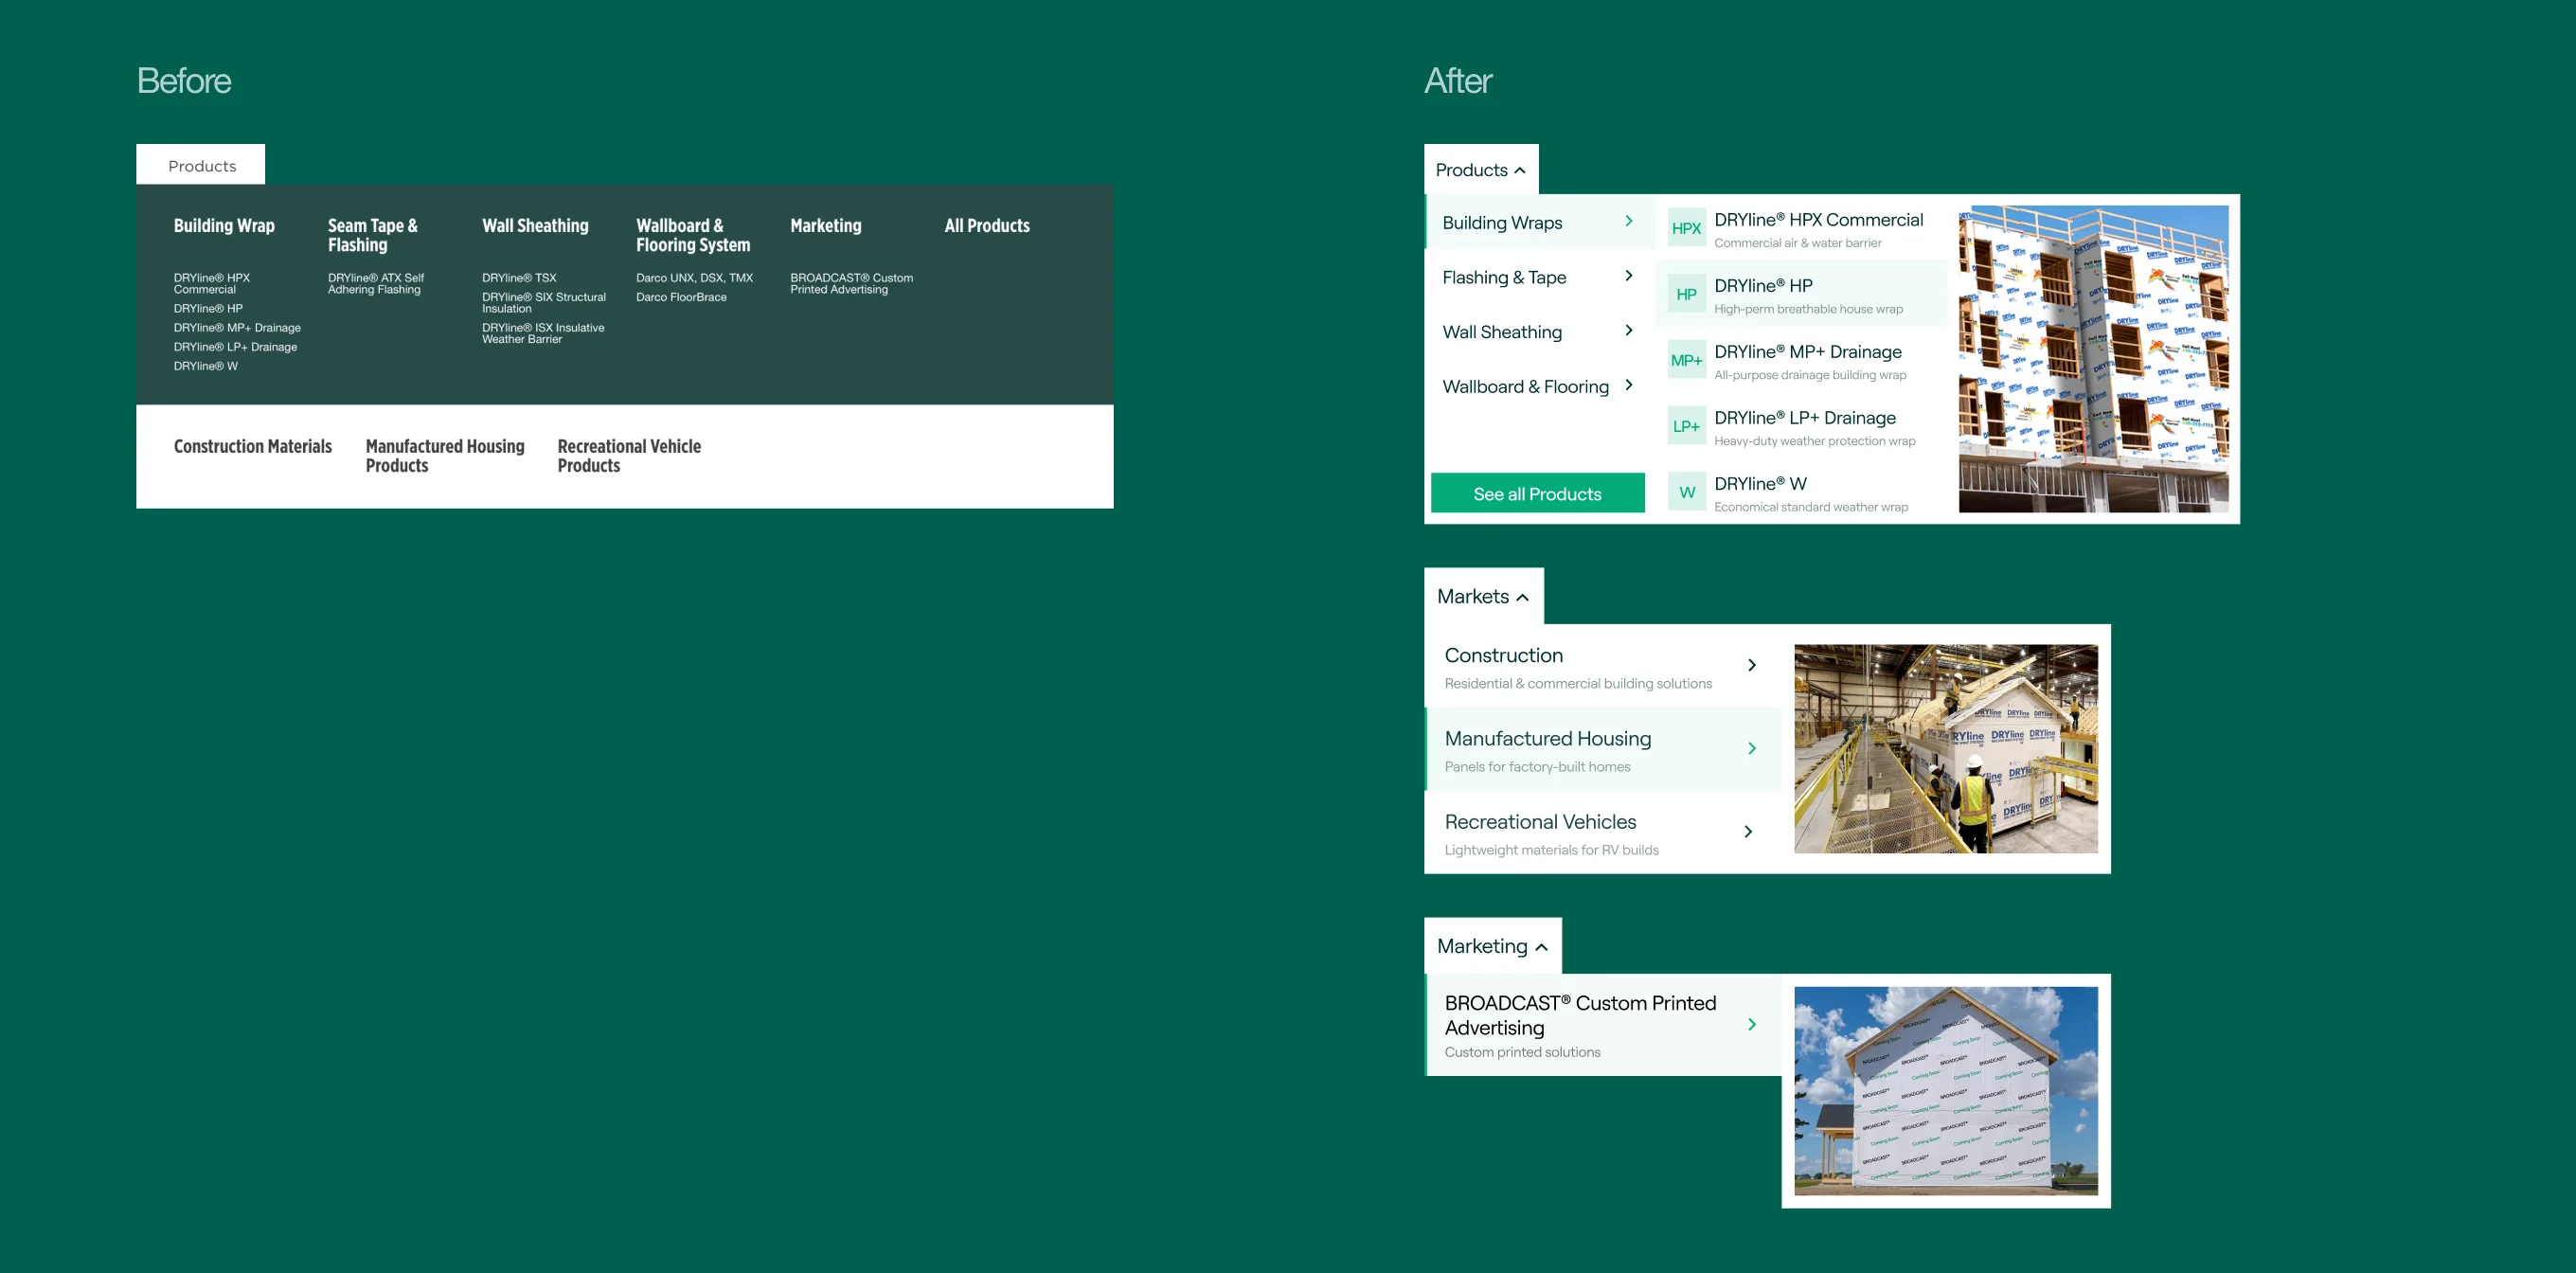
Task: Open Construction market via its chevron
Action: click(x=1752, y=665)
